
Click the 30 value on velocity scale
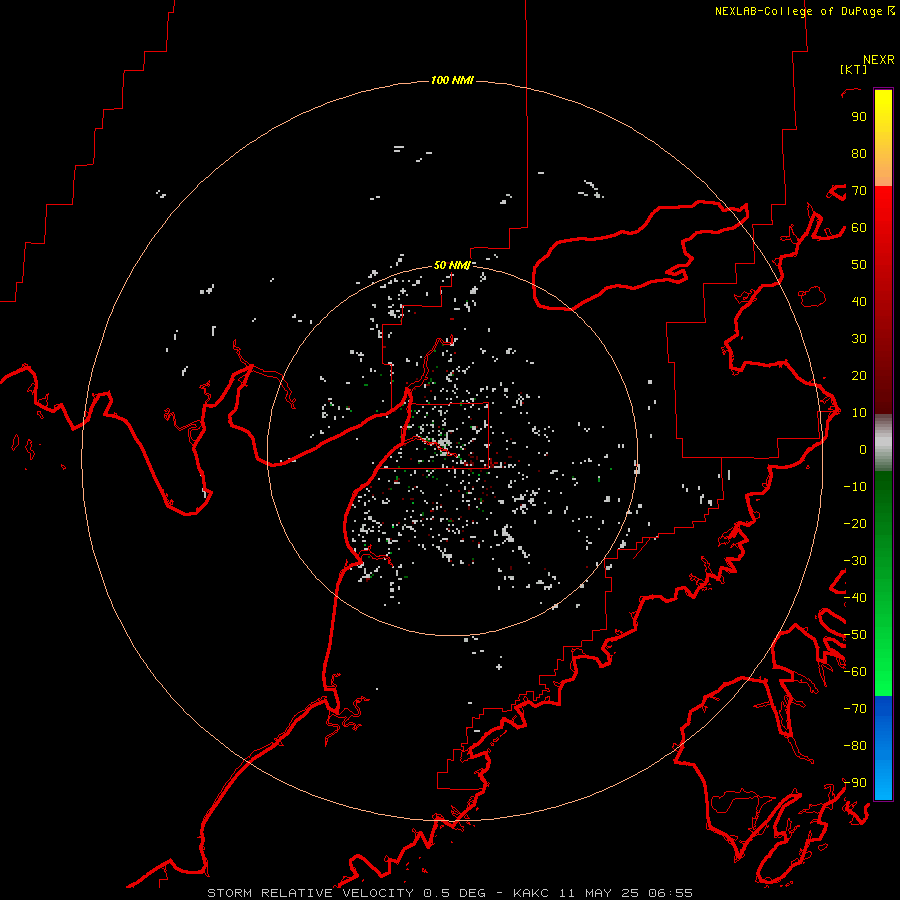(x=859, y=339)
